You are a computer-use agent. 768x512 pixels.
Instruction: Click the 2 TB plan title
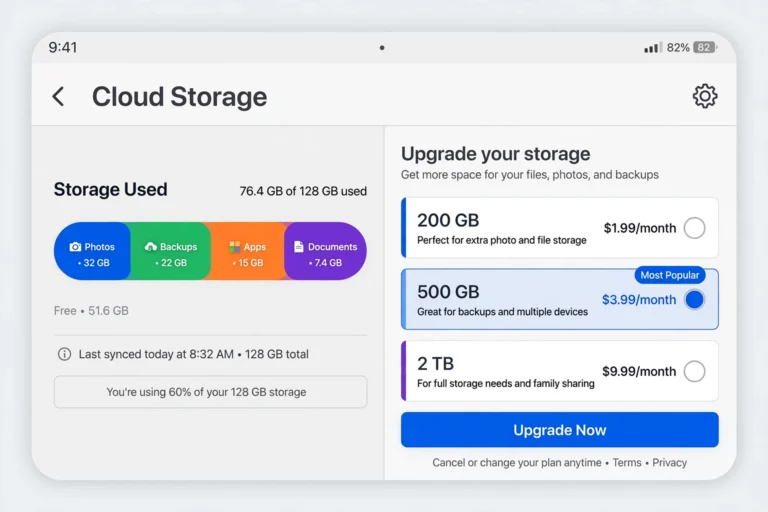point(435,364)
